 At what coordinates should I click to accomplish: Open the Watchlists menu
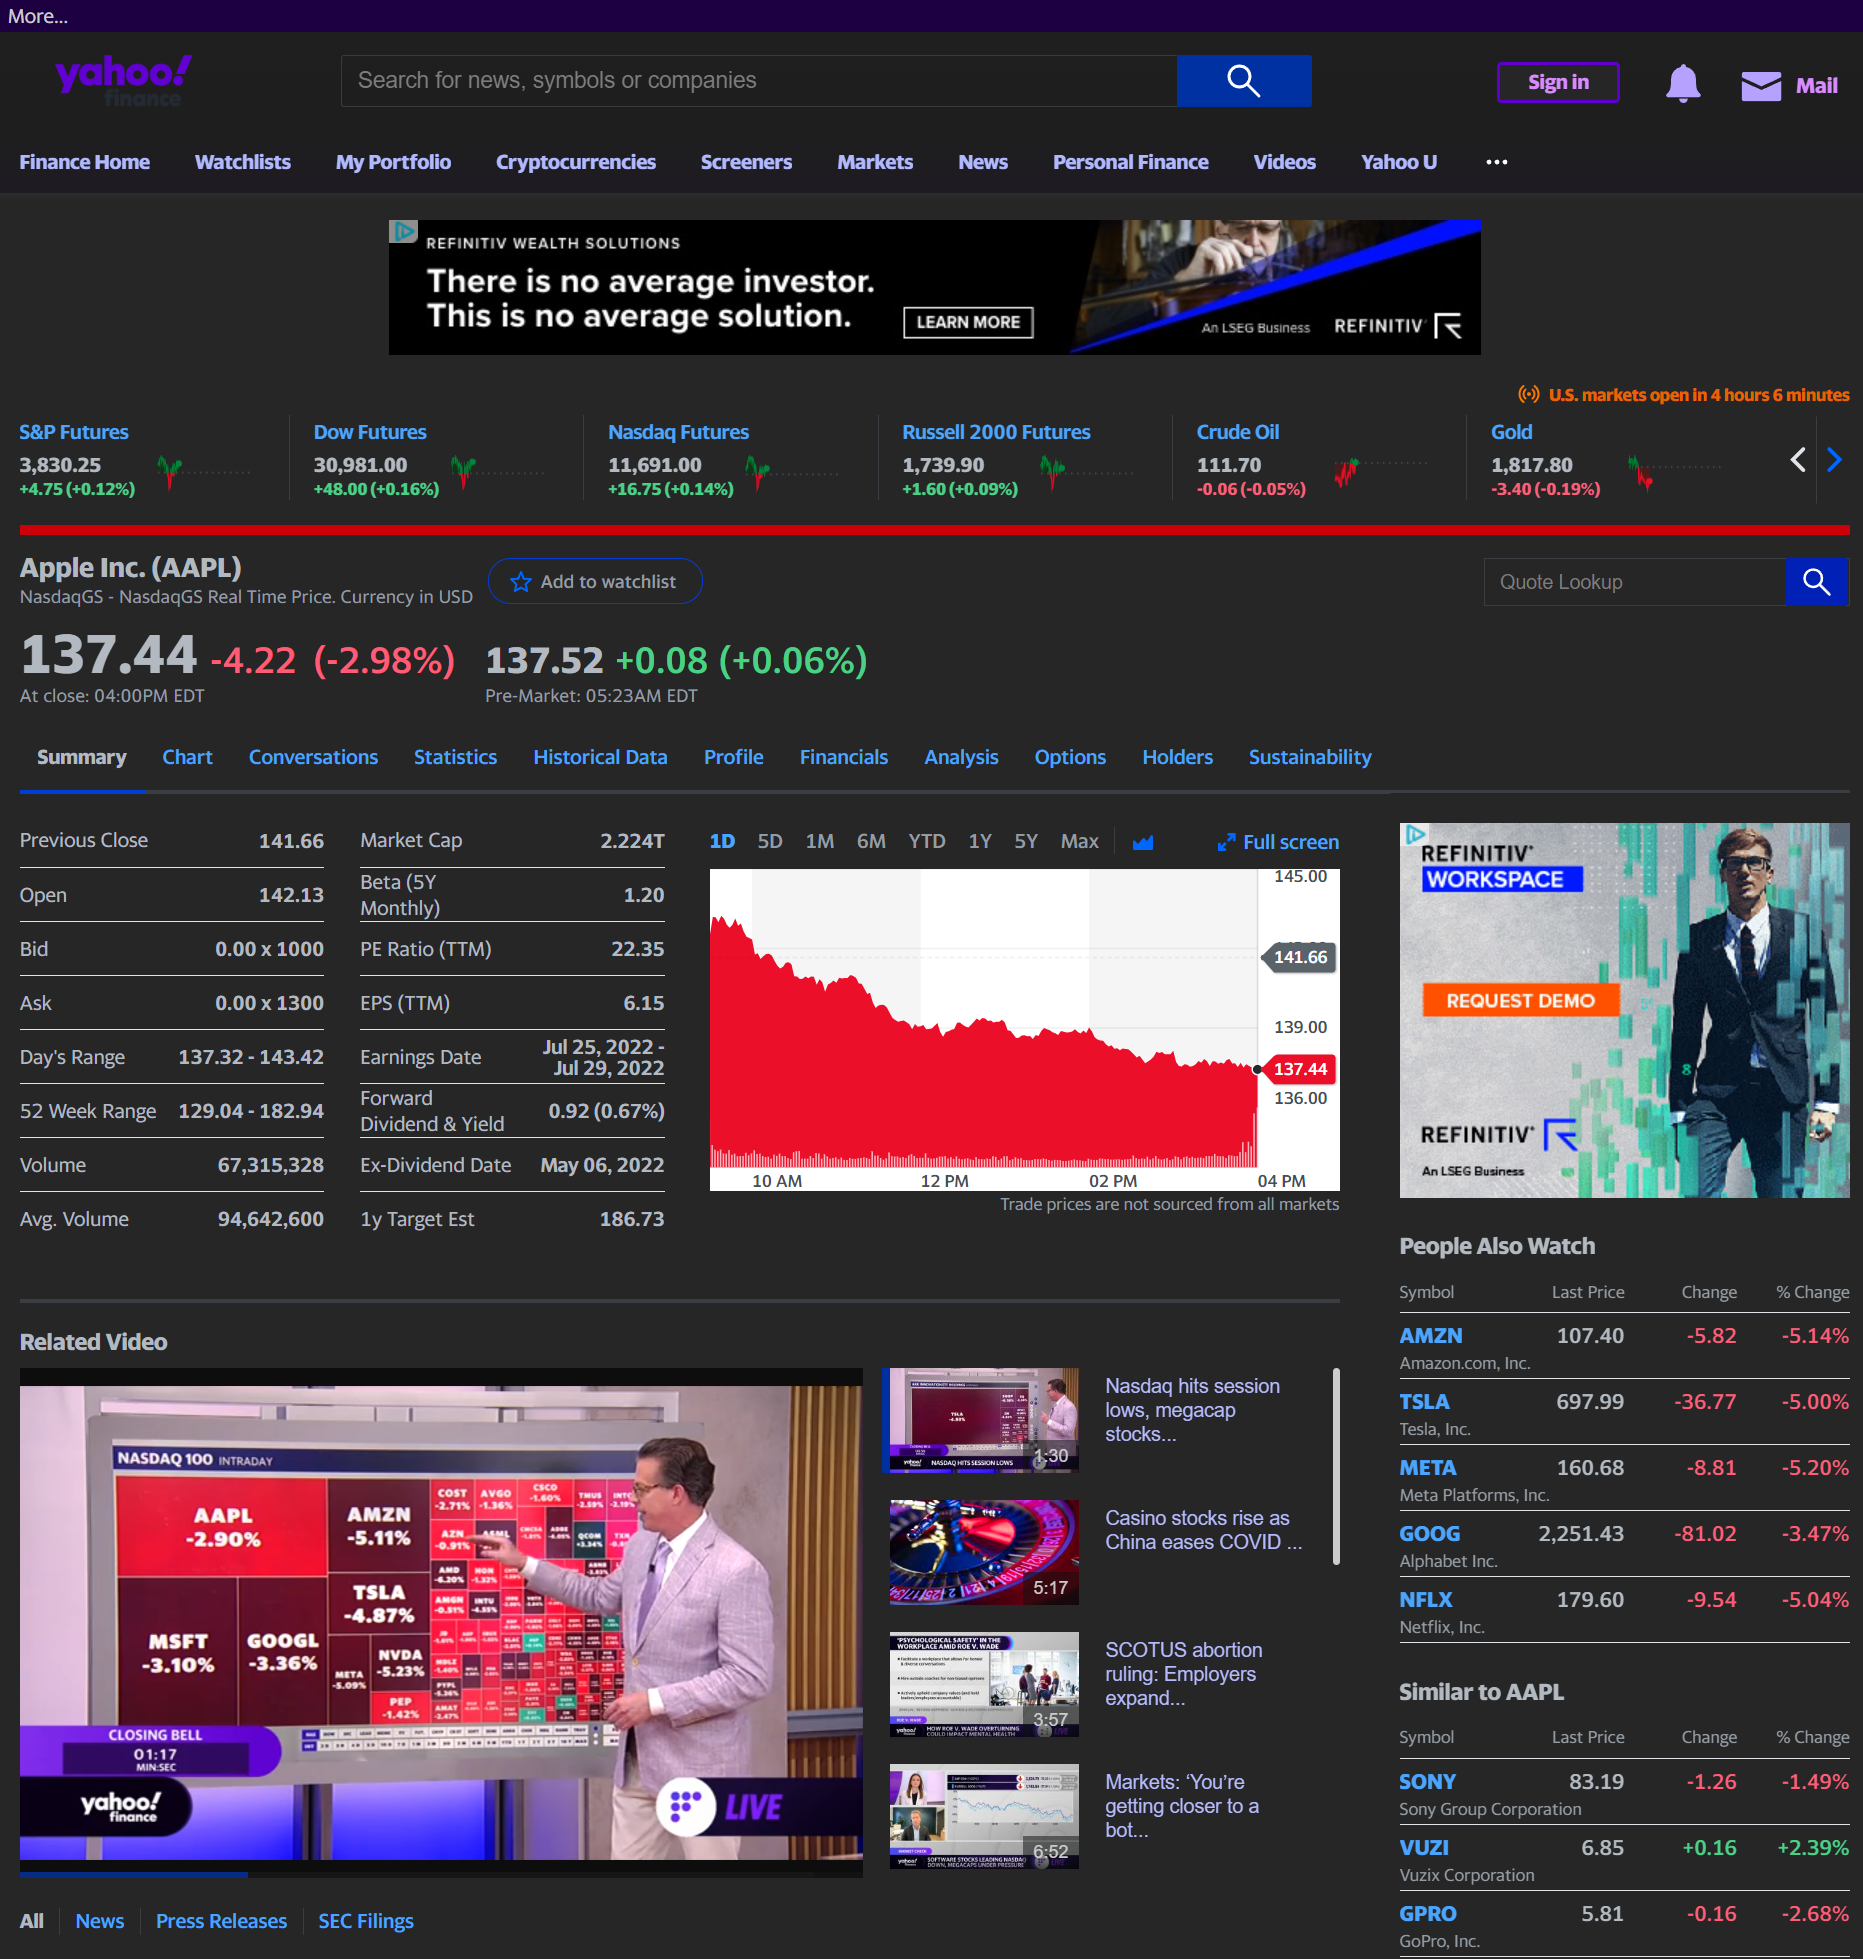pyautogui.click(x=243, y=162)
